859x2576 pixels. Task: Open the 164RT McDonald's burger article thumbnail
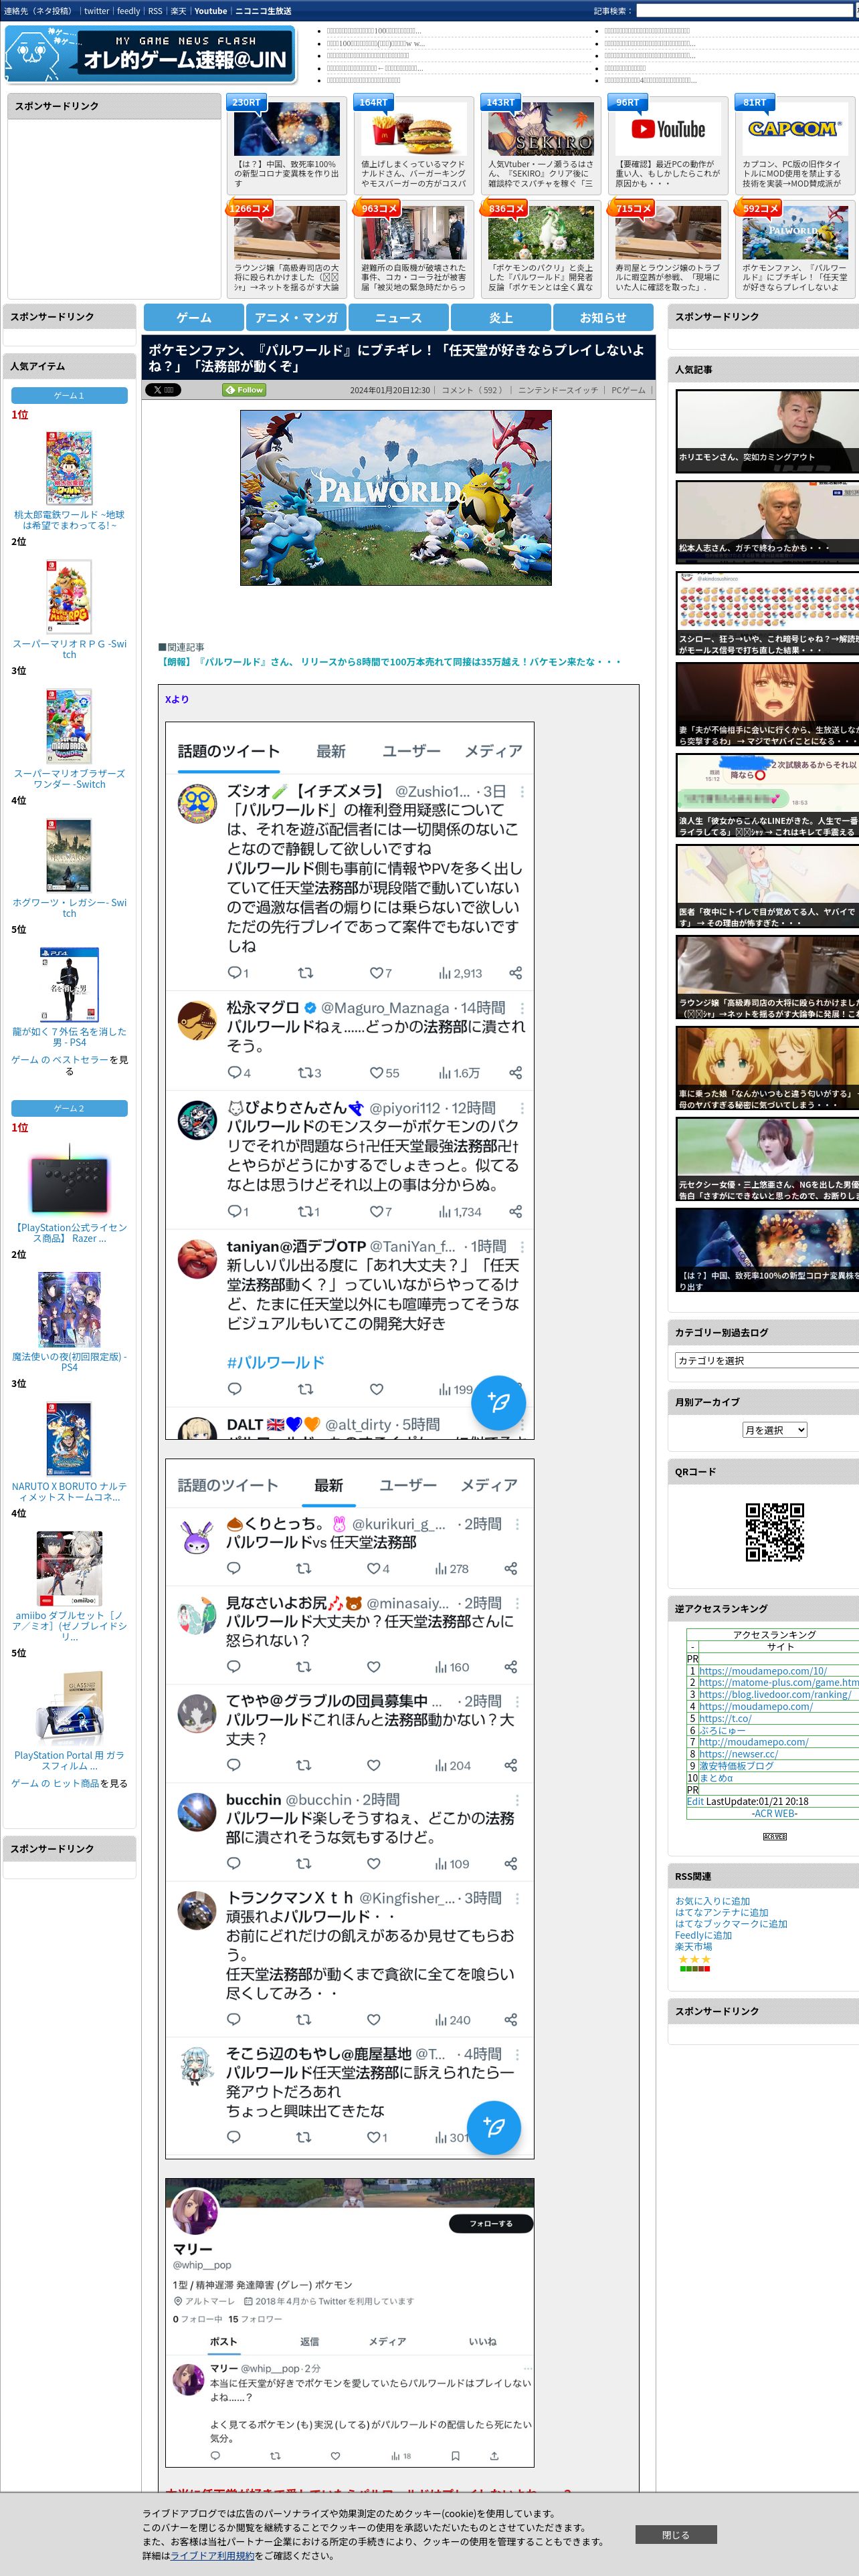tap(414, 129)
